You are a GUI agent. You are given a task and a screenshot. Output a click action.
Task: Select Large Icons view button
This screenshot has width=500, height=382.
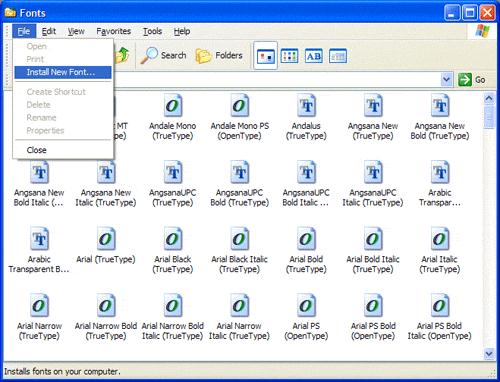[x=265, y=56]
